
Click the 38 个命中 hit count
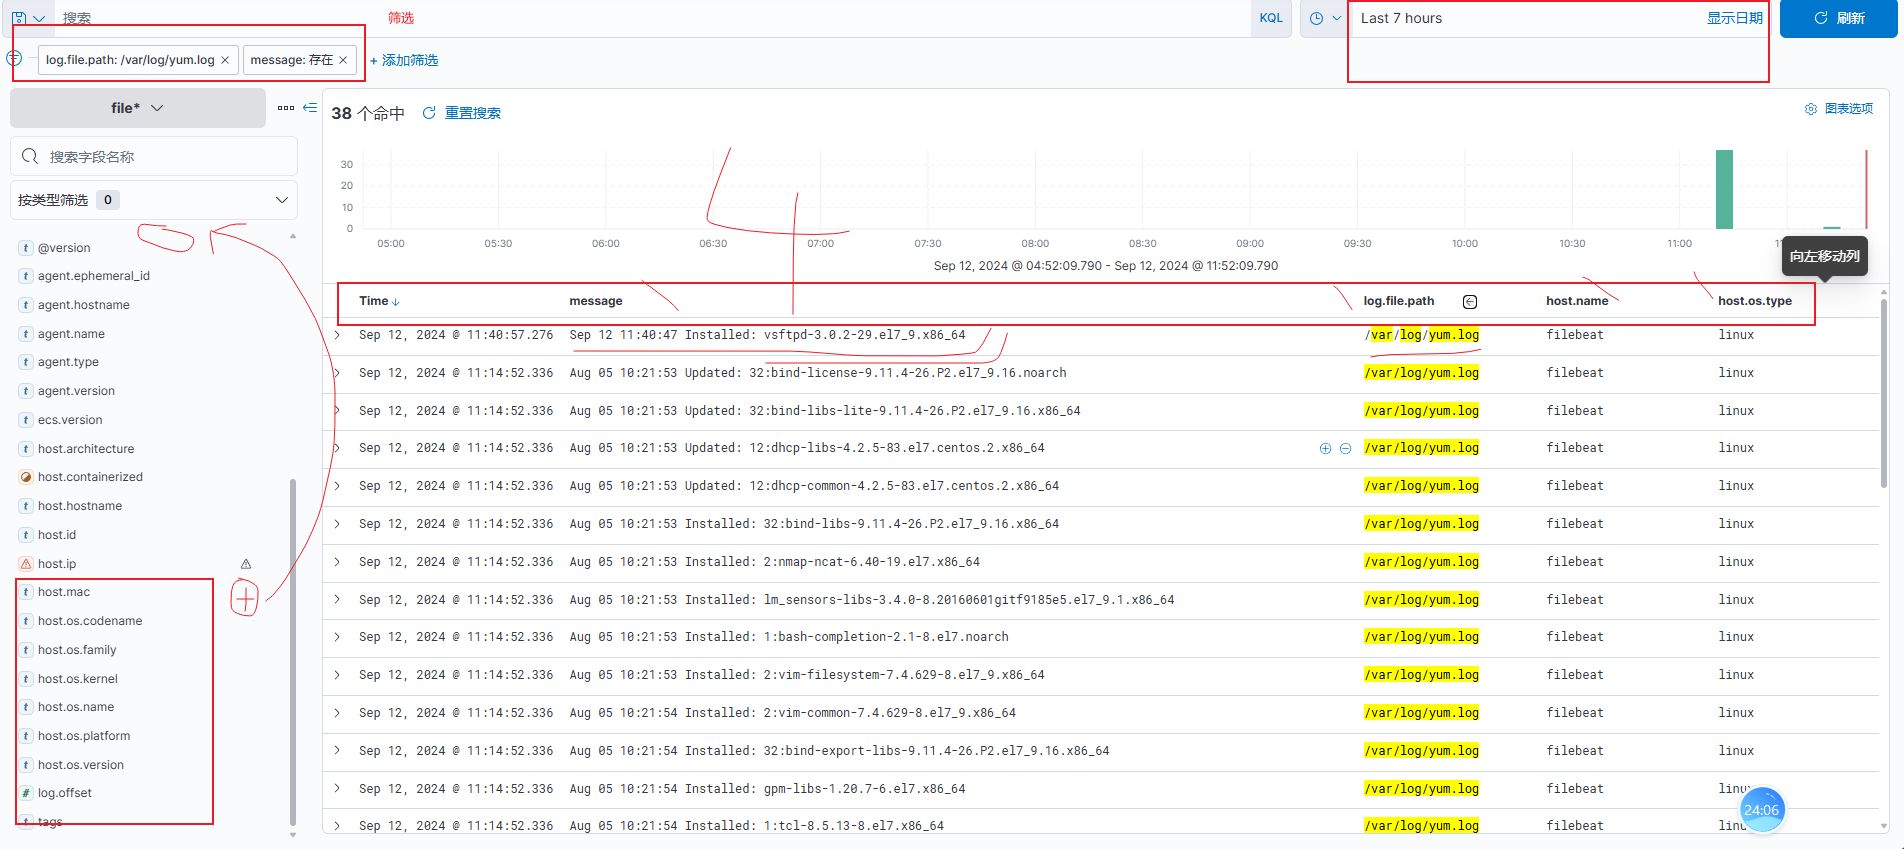(368, 113)
